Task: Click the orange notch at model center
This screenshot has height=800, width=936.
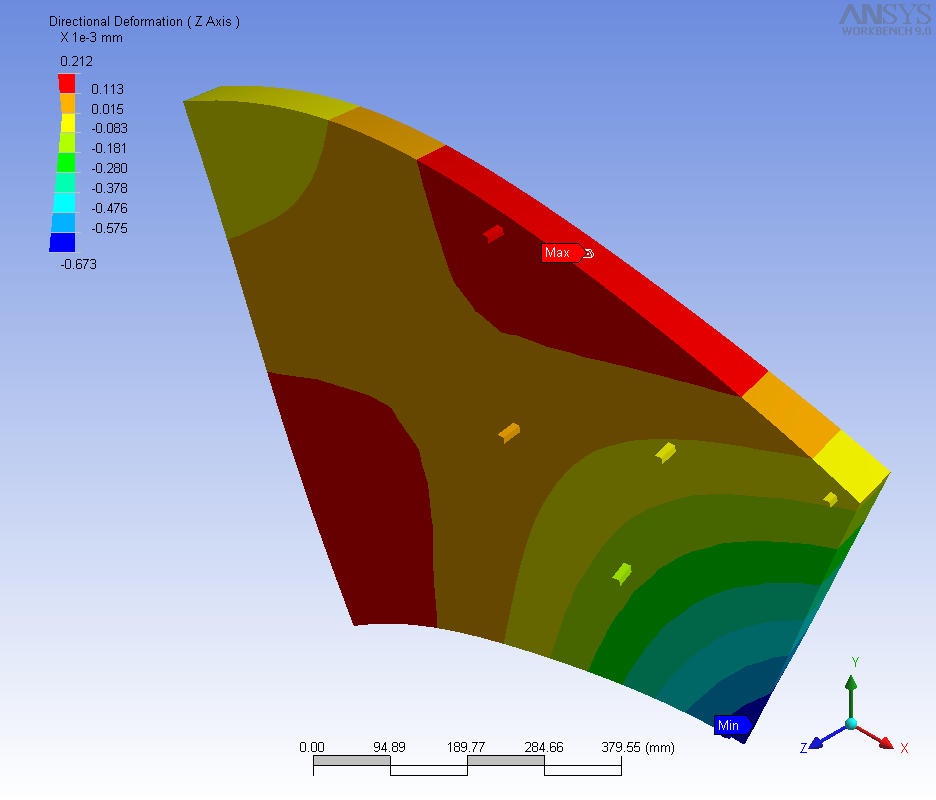Action: (509, 433)
